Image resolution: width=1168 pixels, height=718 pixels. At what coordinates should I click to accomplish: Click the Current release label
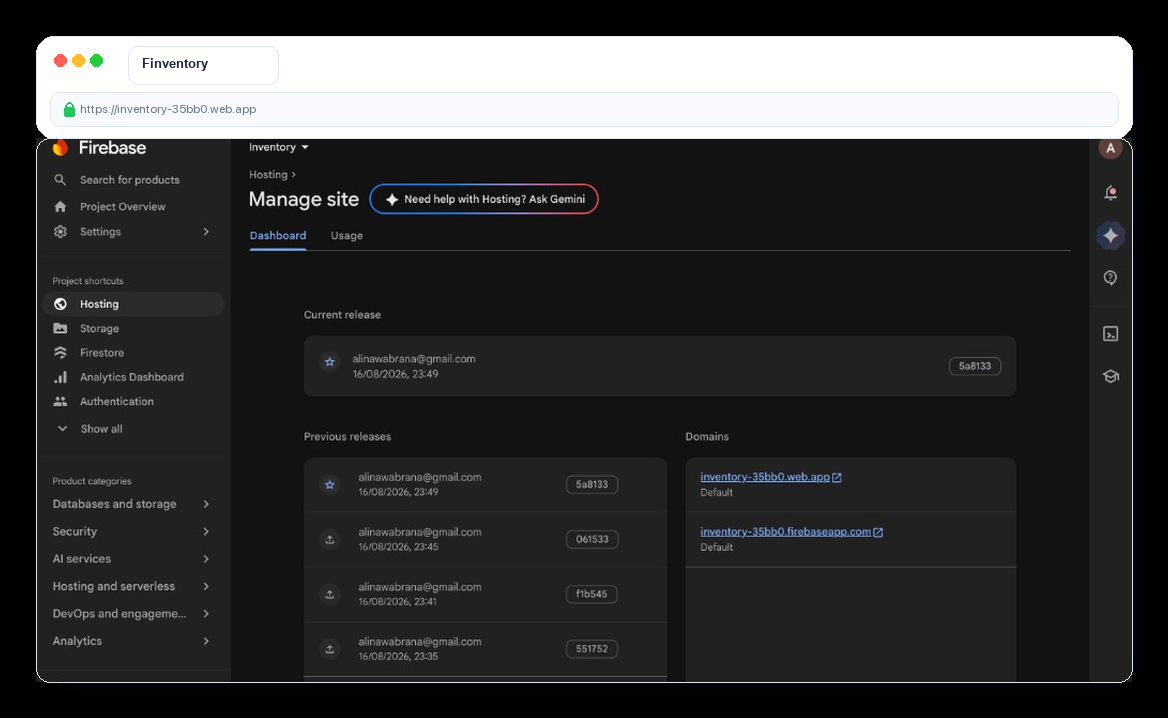pos(342,315)
